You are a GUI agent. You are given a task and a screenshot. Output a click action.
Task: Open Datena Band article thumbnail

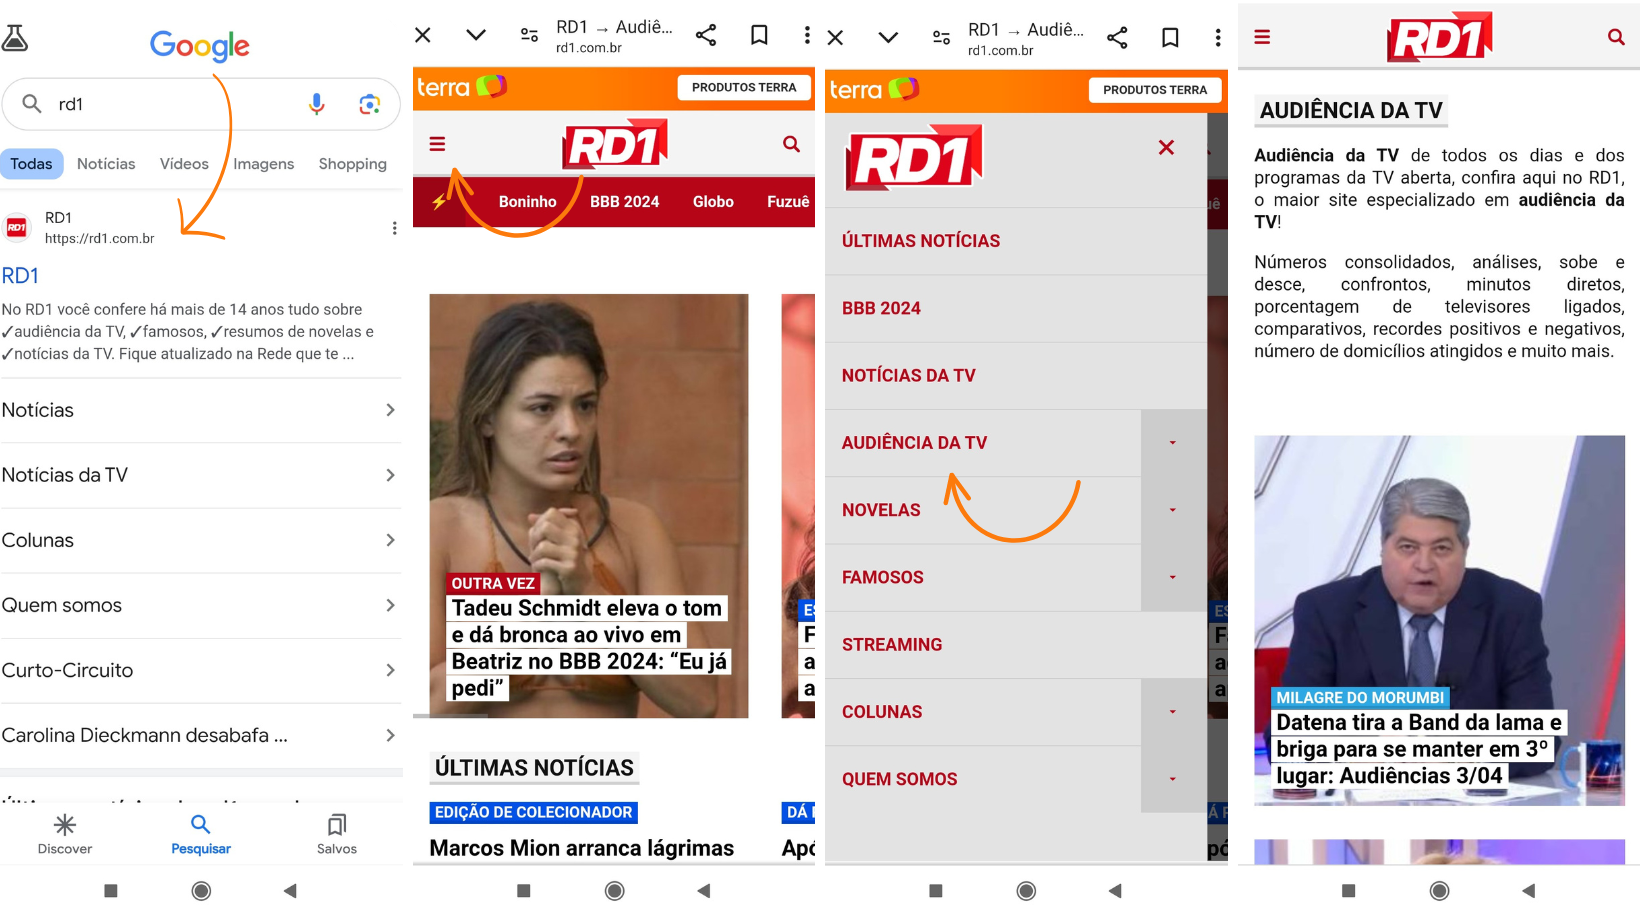click(1439, 620)
